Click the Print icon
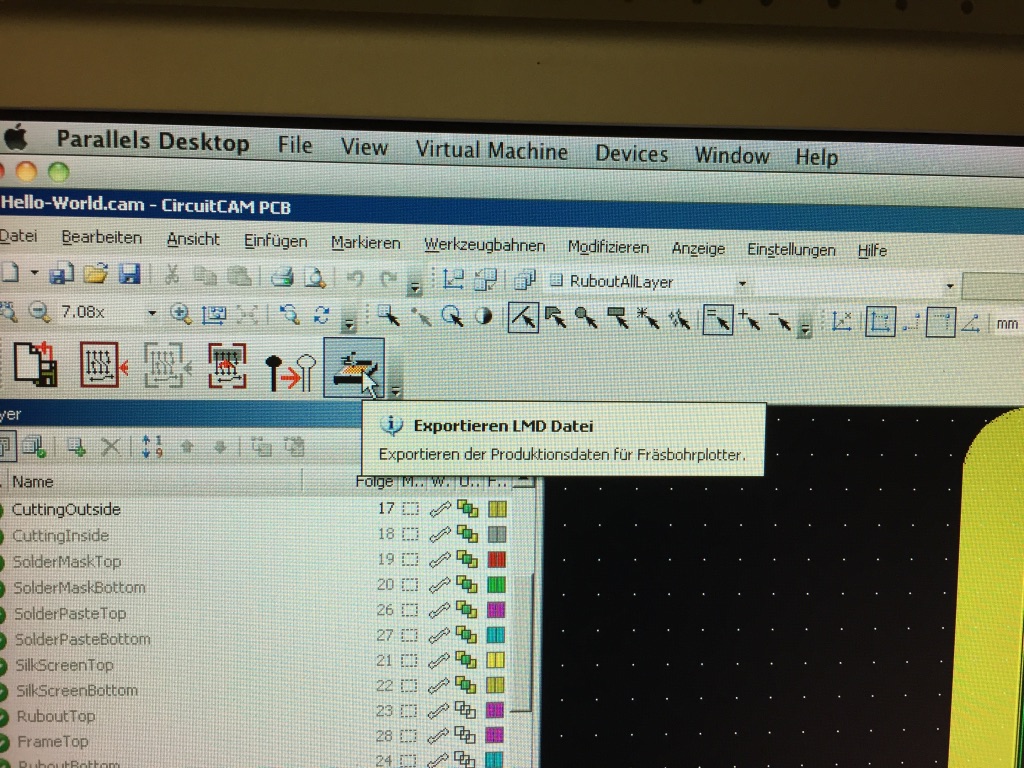 (x=281, y=278)
